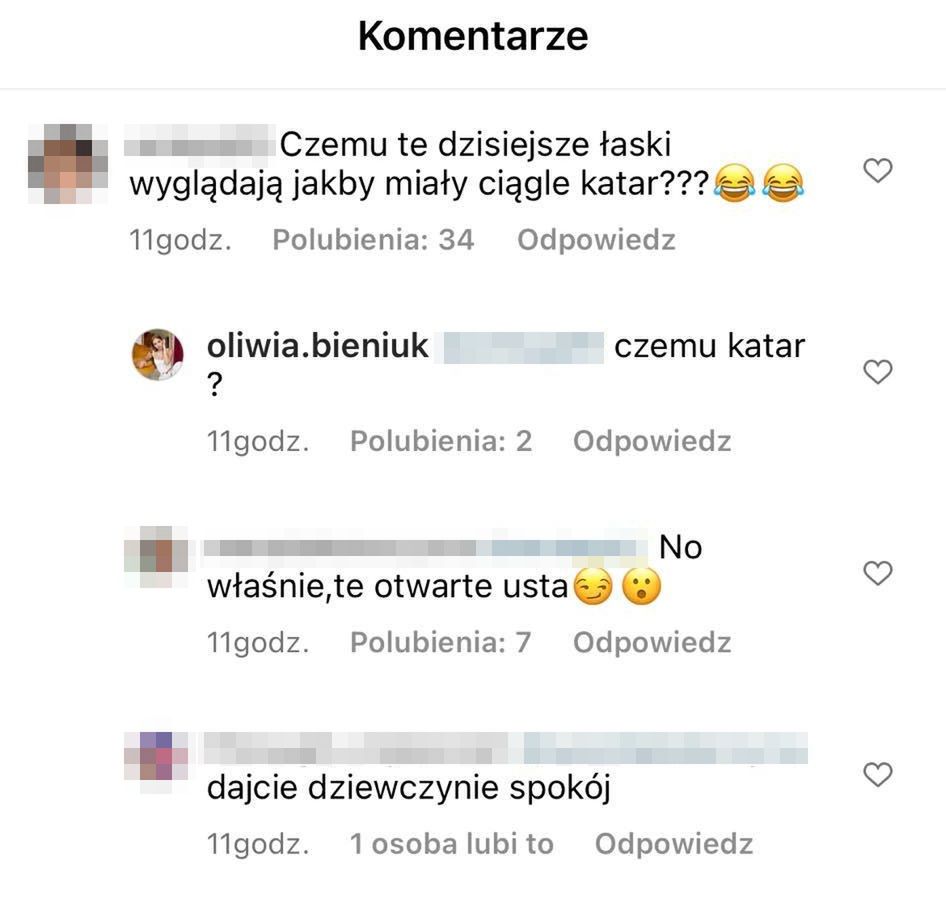View who liked: Polubienia: 34
Screen dimensions: 946x904
click(x=373, y=240)
